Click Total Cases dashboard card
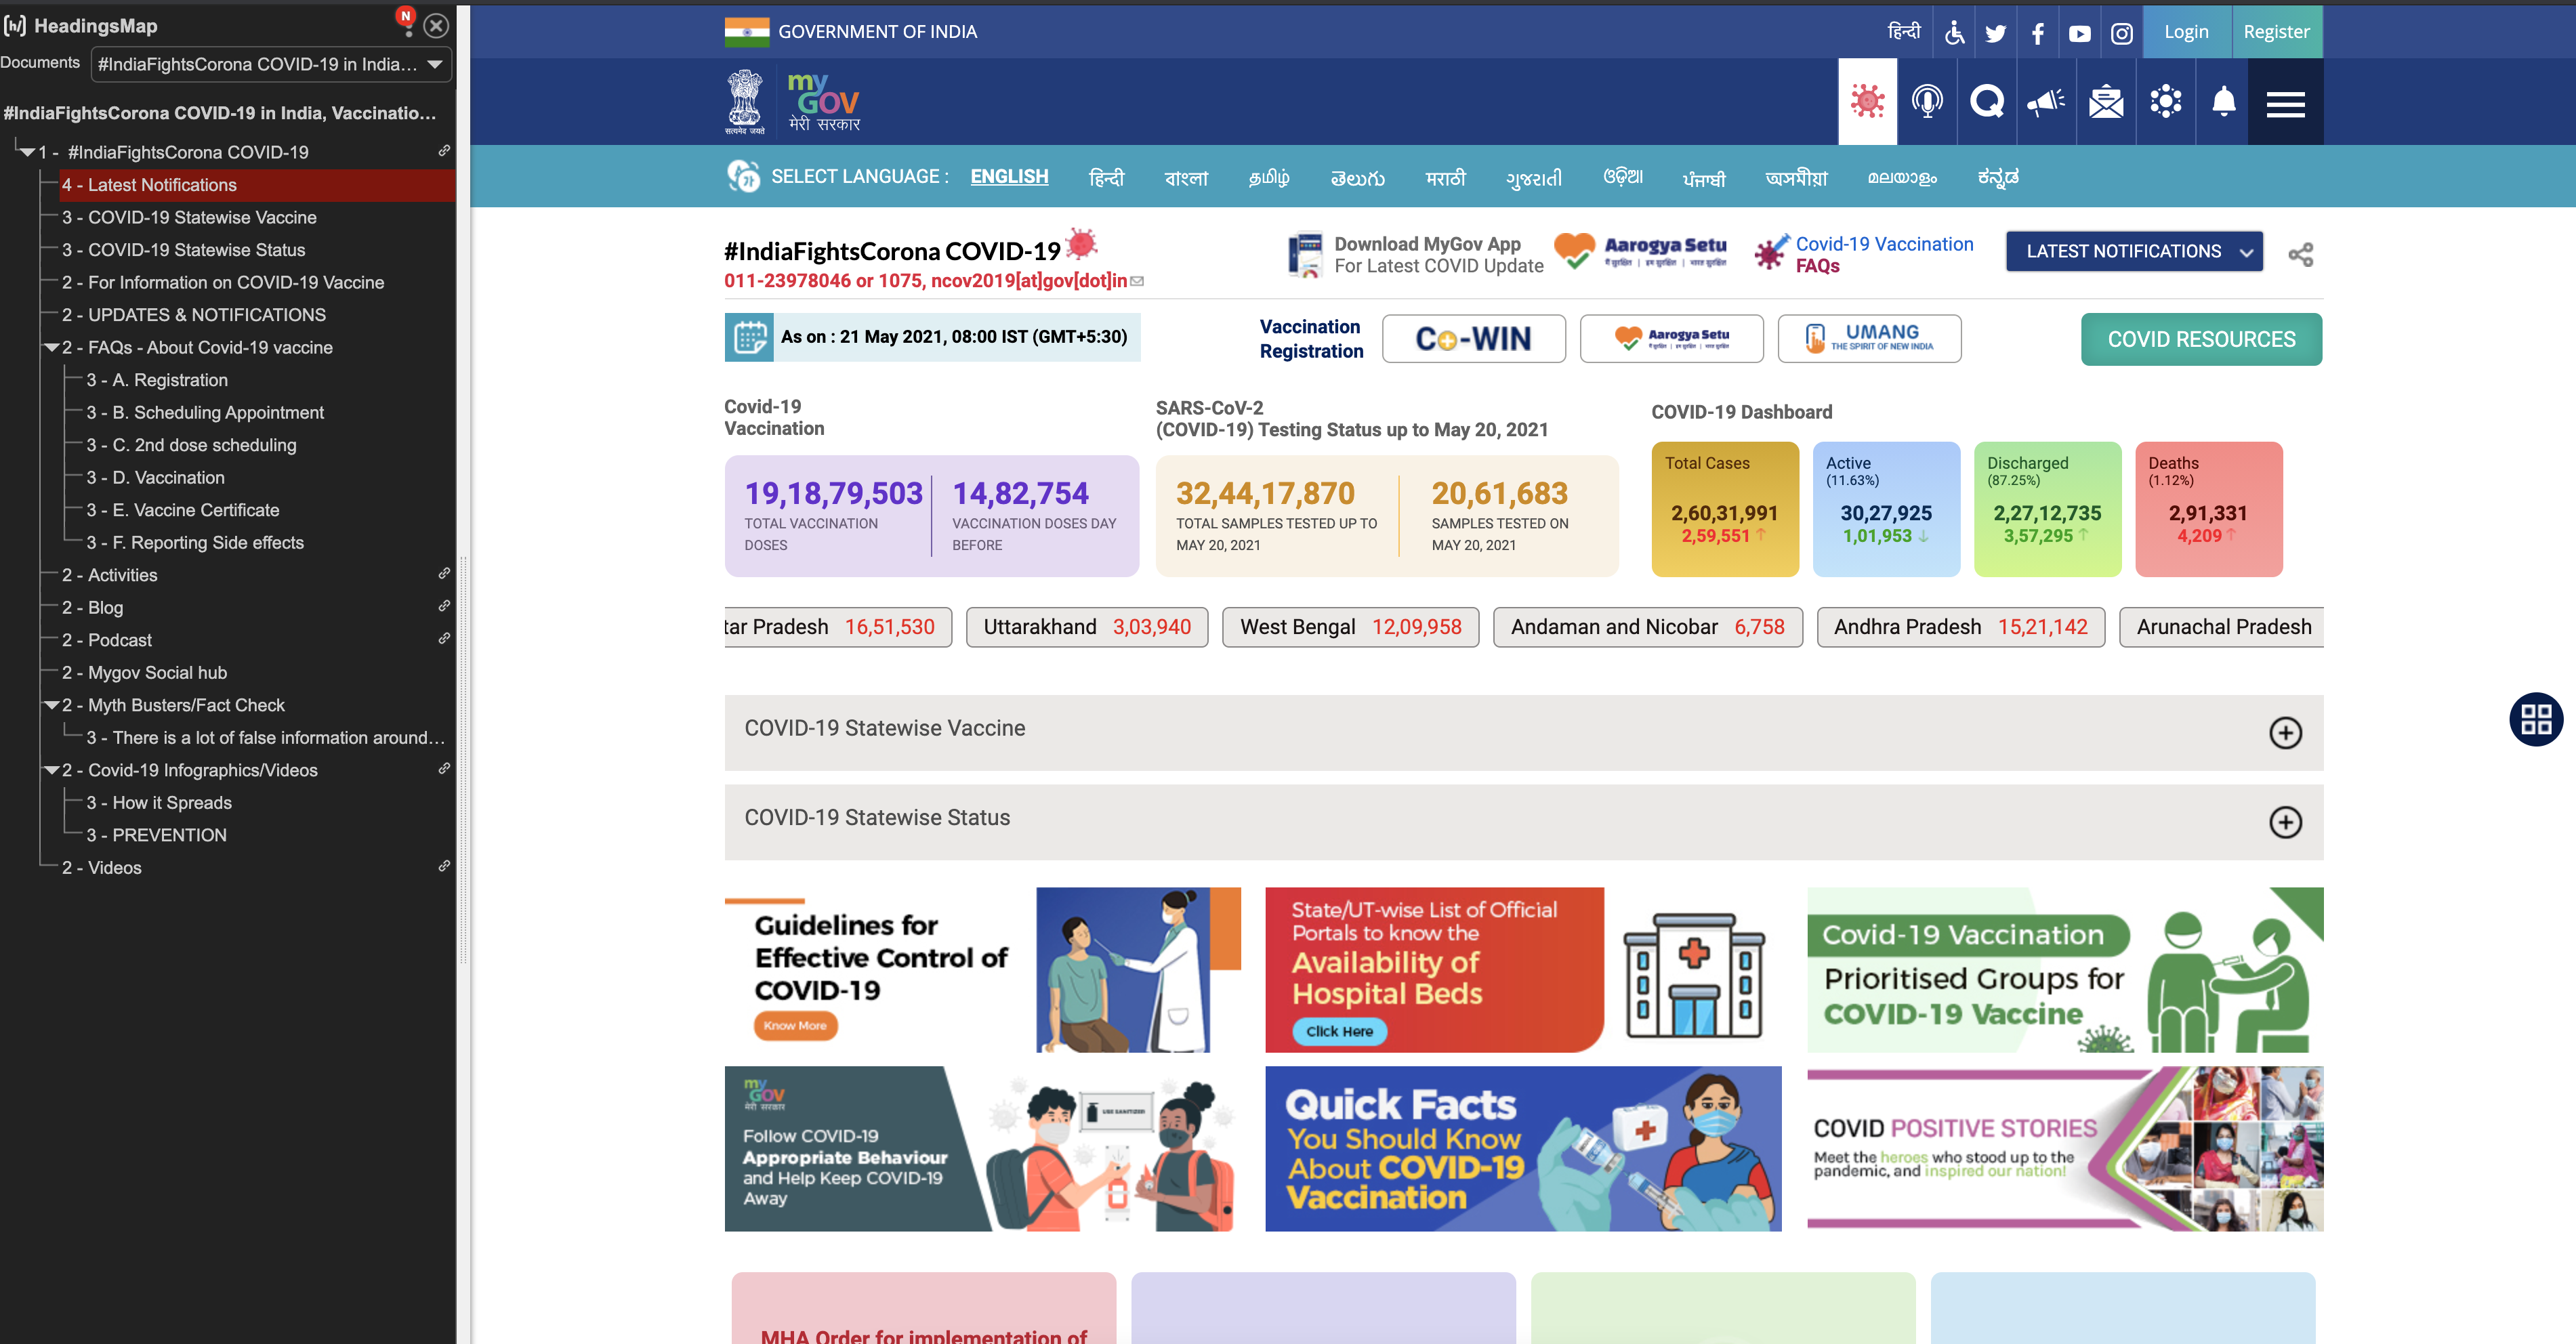 coord(1724,509)
